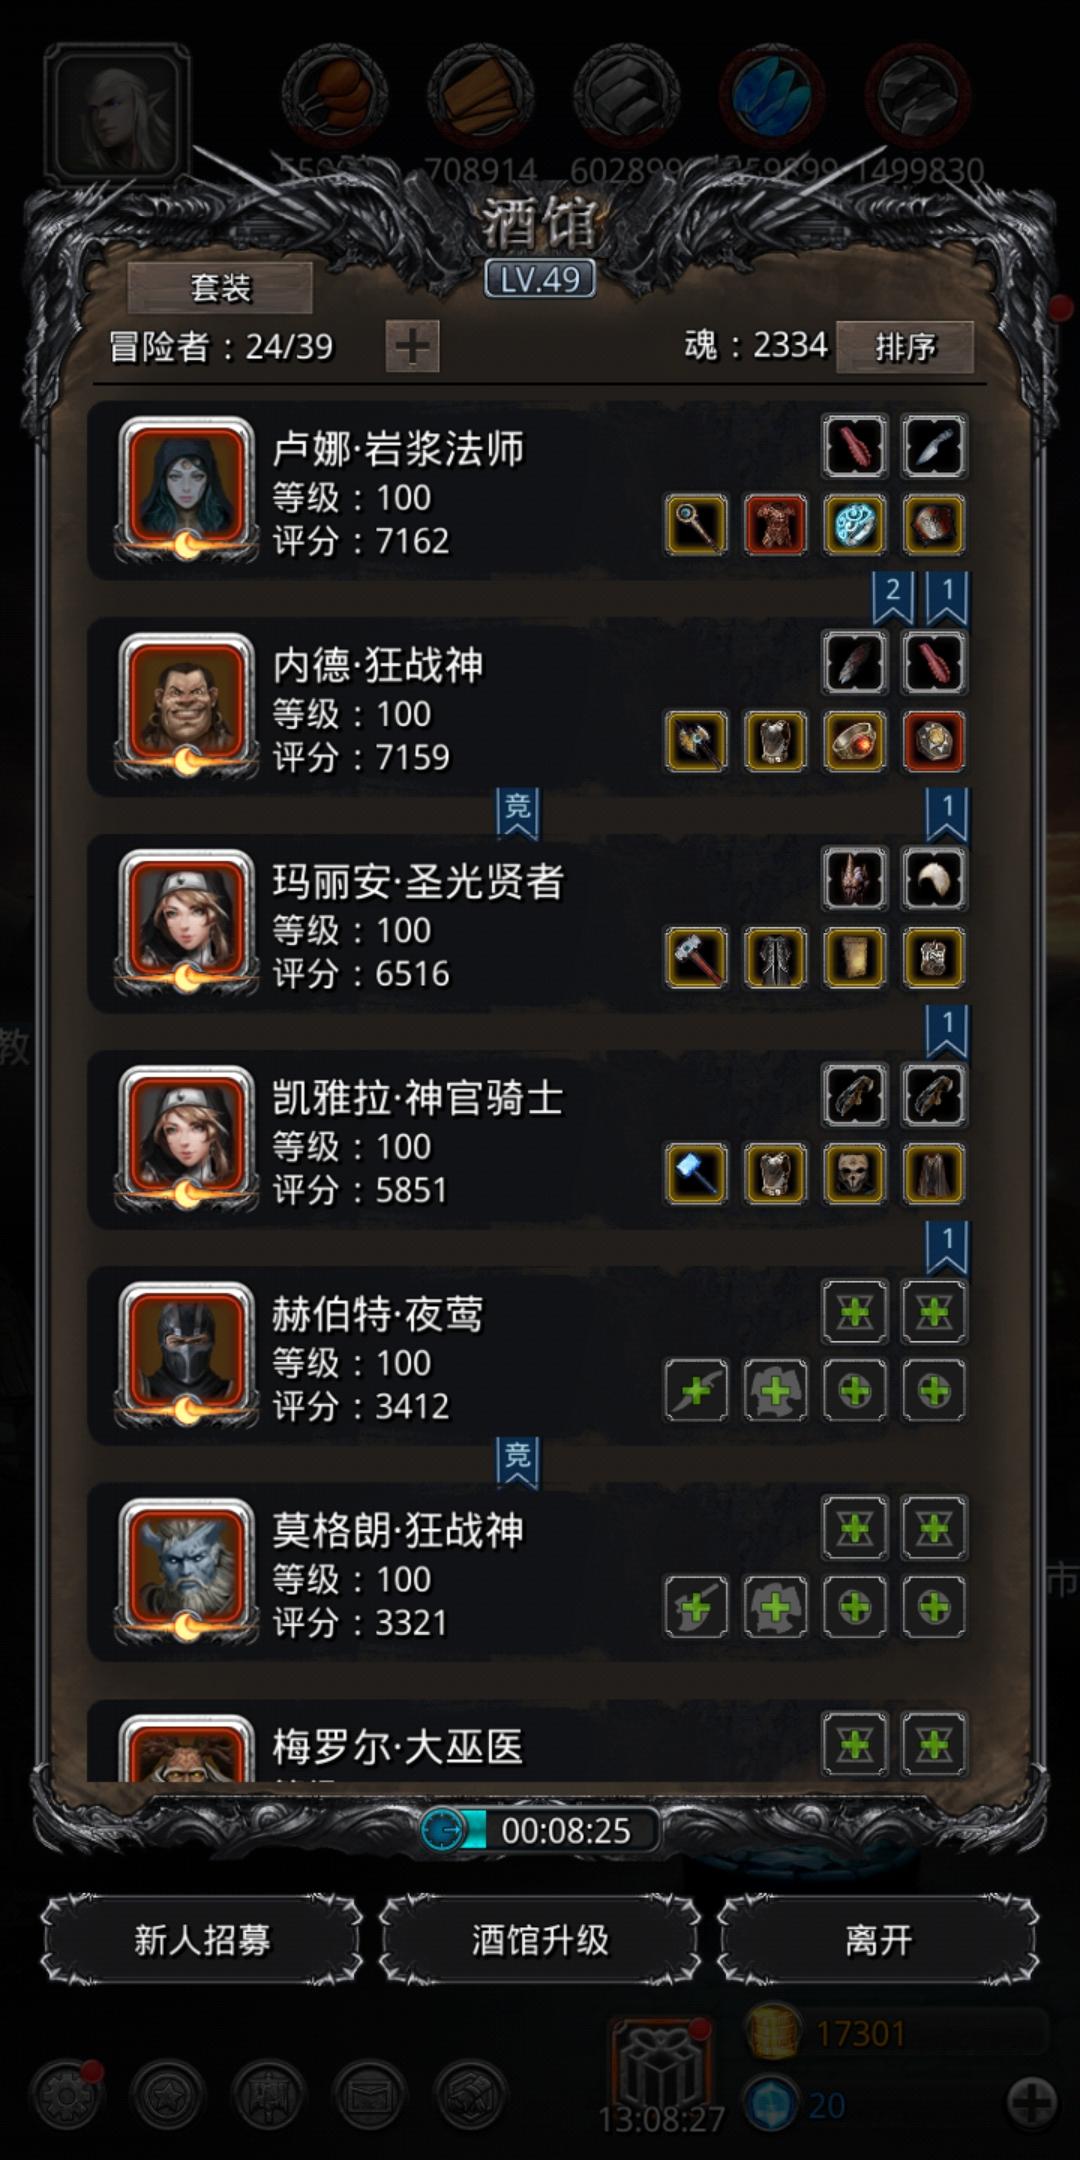Add weapon to 赫伯特·夜莺's empty weapon slot

[696, 1390]
